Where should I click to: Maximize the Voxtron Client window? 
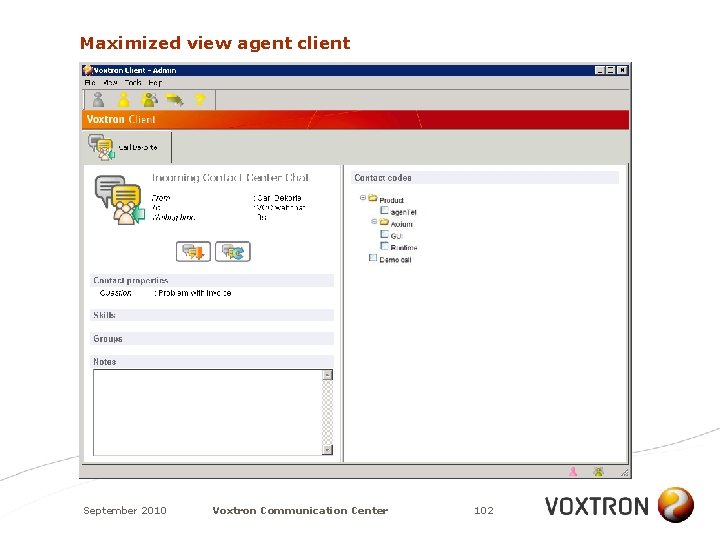coord(610,70)
